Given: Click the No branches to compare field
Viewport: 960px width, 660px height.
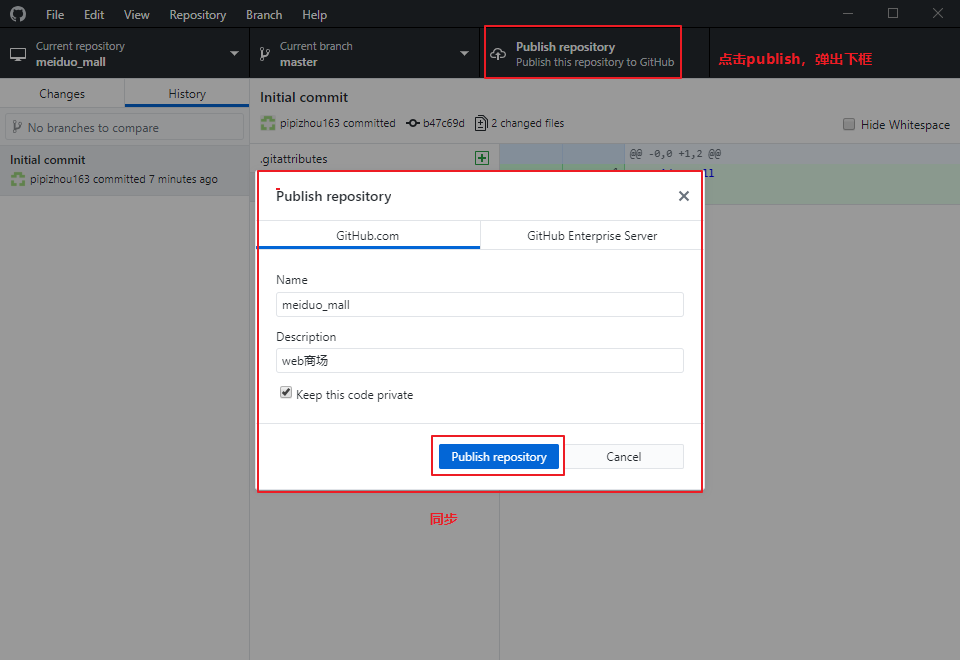Looking at the screenshot, I should (x=124, y=127).
